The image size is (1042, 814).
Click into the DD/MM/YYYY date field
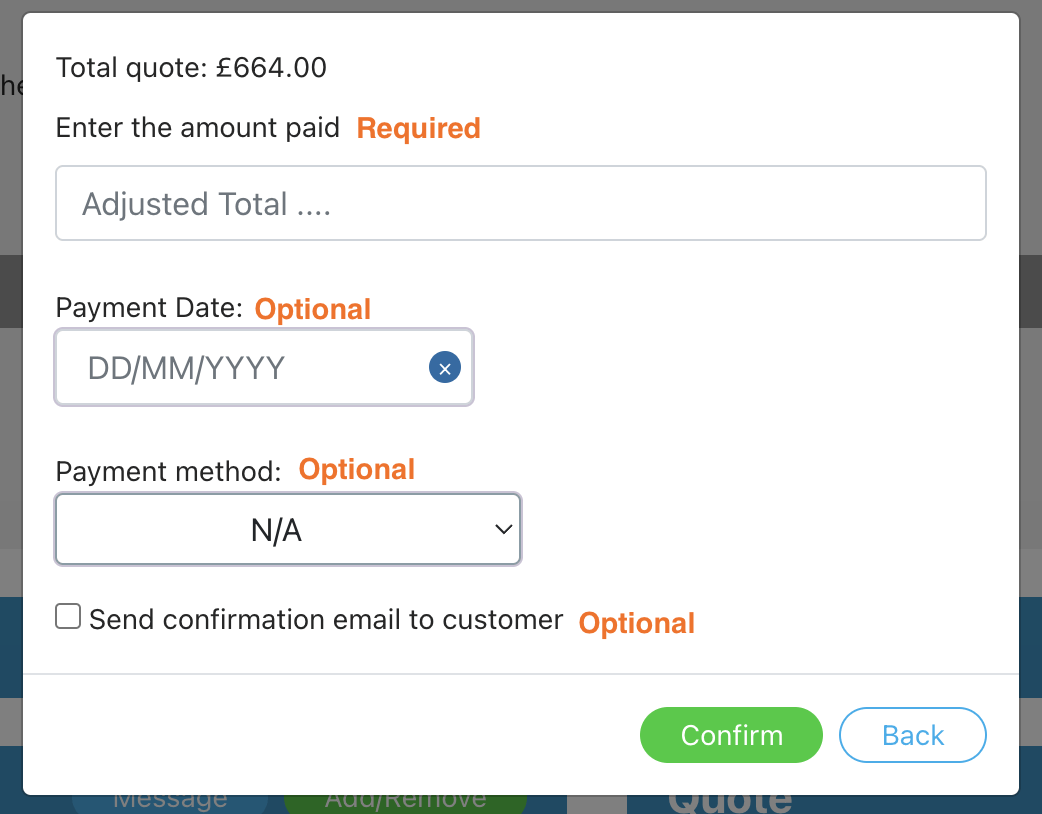[264, 367]
